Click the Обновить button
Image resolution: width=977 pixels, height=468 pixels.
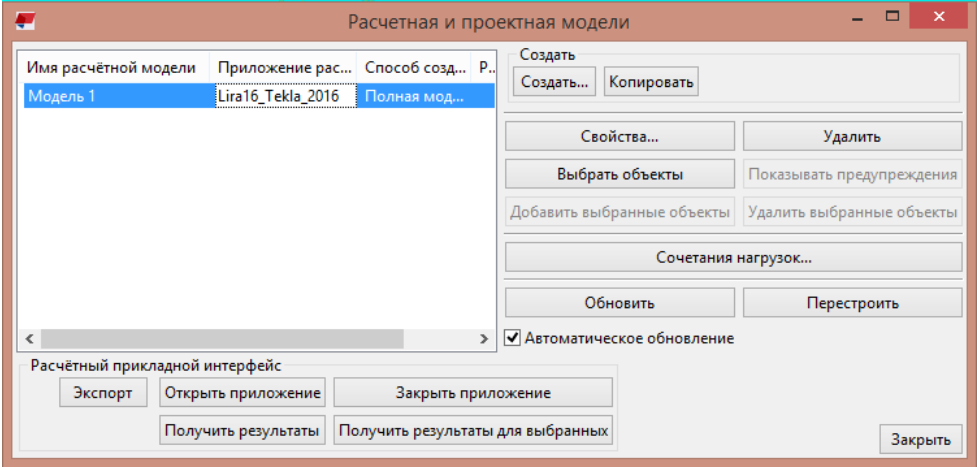pyautogui.click(x=619, y=302)
